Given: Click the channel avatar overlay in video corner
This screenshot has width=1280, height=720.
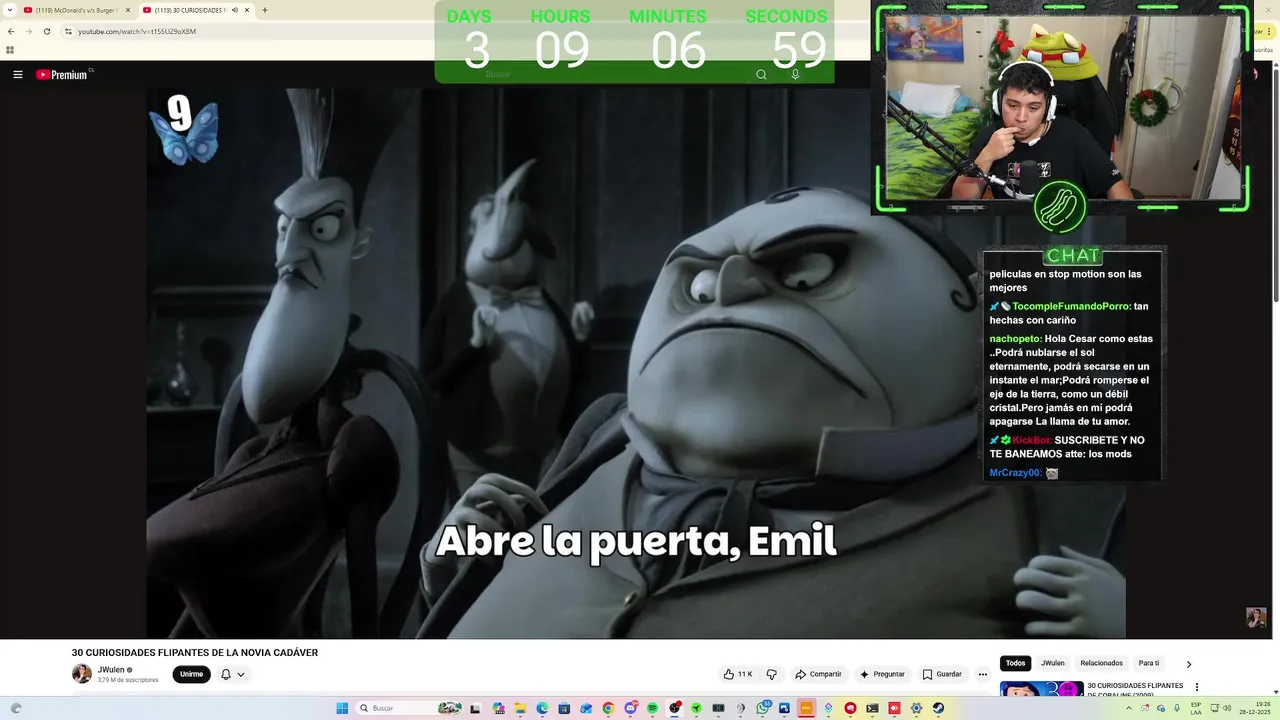Looking at the screenshot, I should [1256, 617].
